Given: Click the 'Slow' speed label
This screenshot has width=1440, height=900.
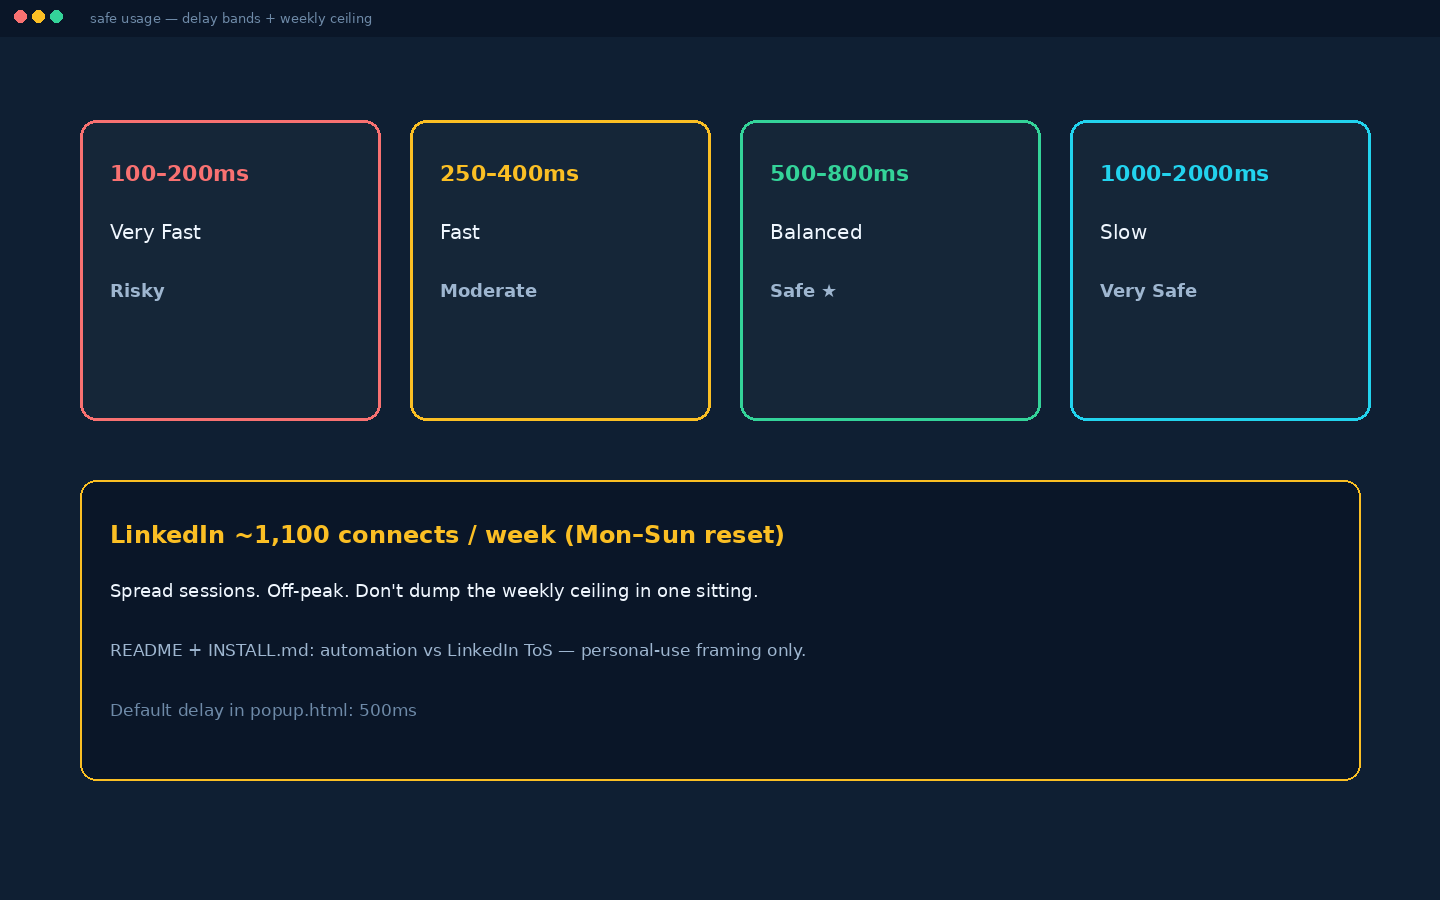Looking at the screenshot, I should tap(1123, 232).
